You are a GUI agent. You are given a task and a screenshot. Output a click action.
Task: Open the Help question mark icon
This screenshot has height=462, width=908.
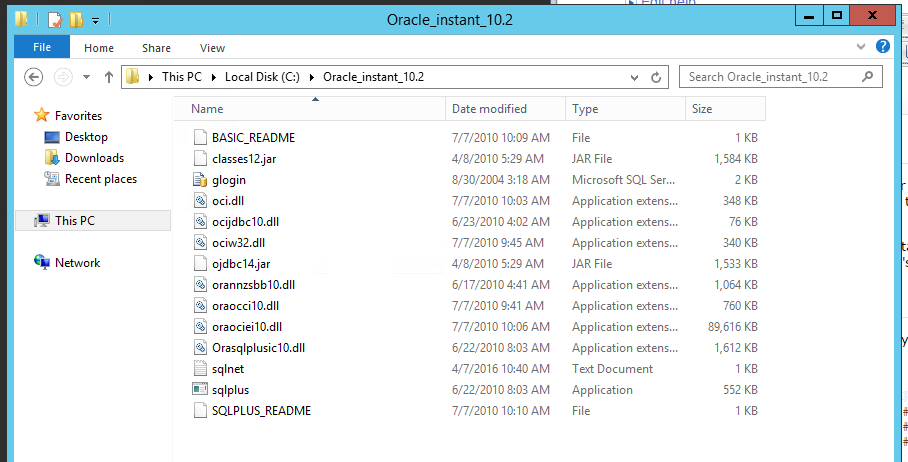pos(883,47)
